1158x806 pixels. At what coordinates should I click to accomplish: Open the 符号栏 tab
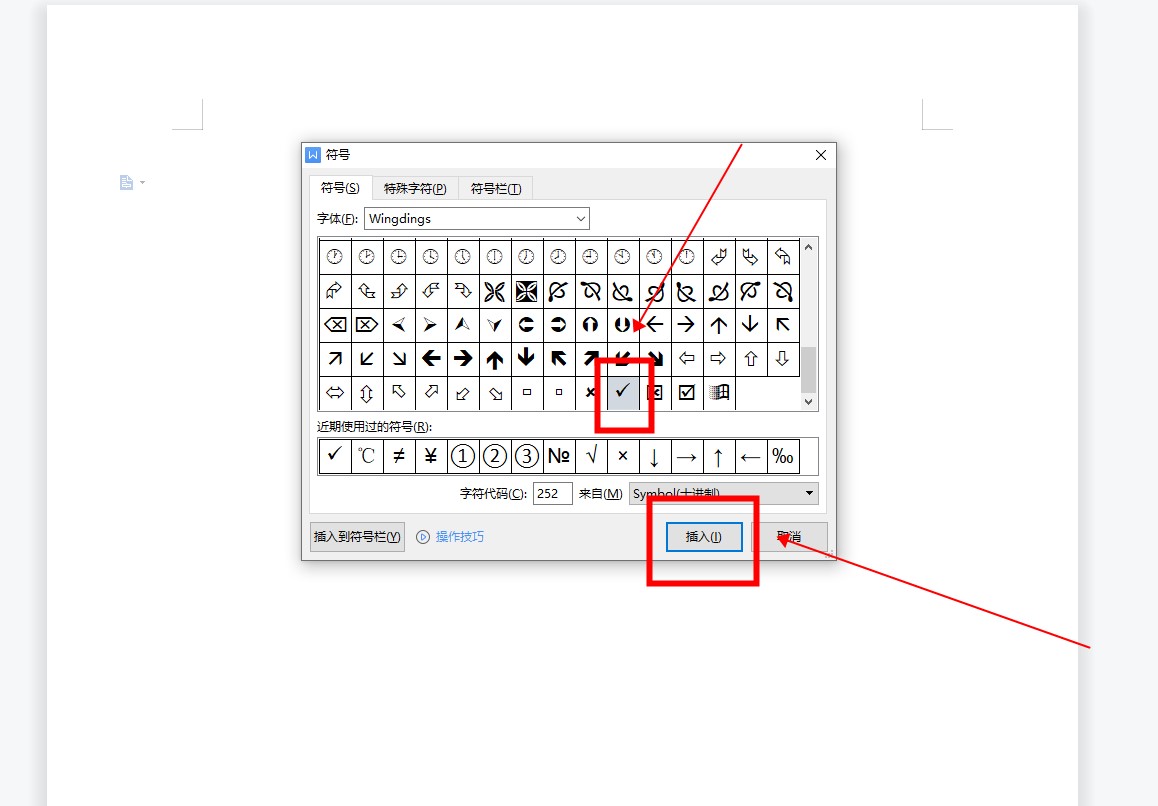495,188
